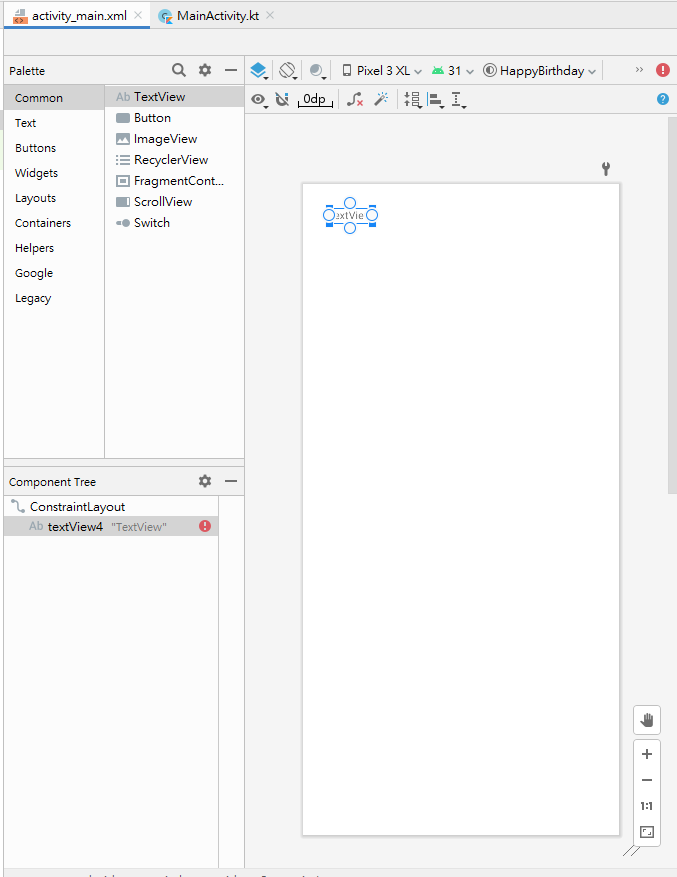Select Google palette category
The height and width of the screenshot is (877, 677).
[54, 273]
